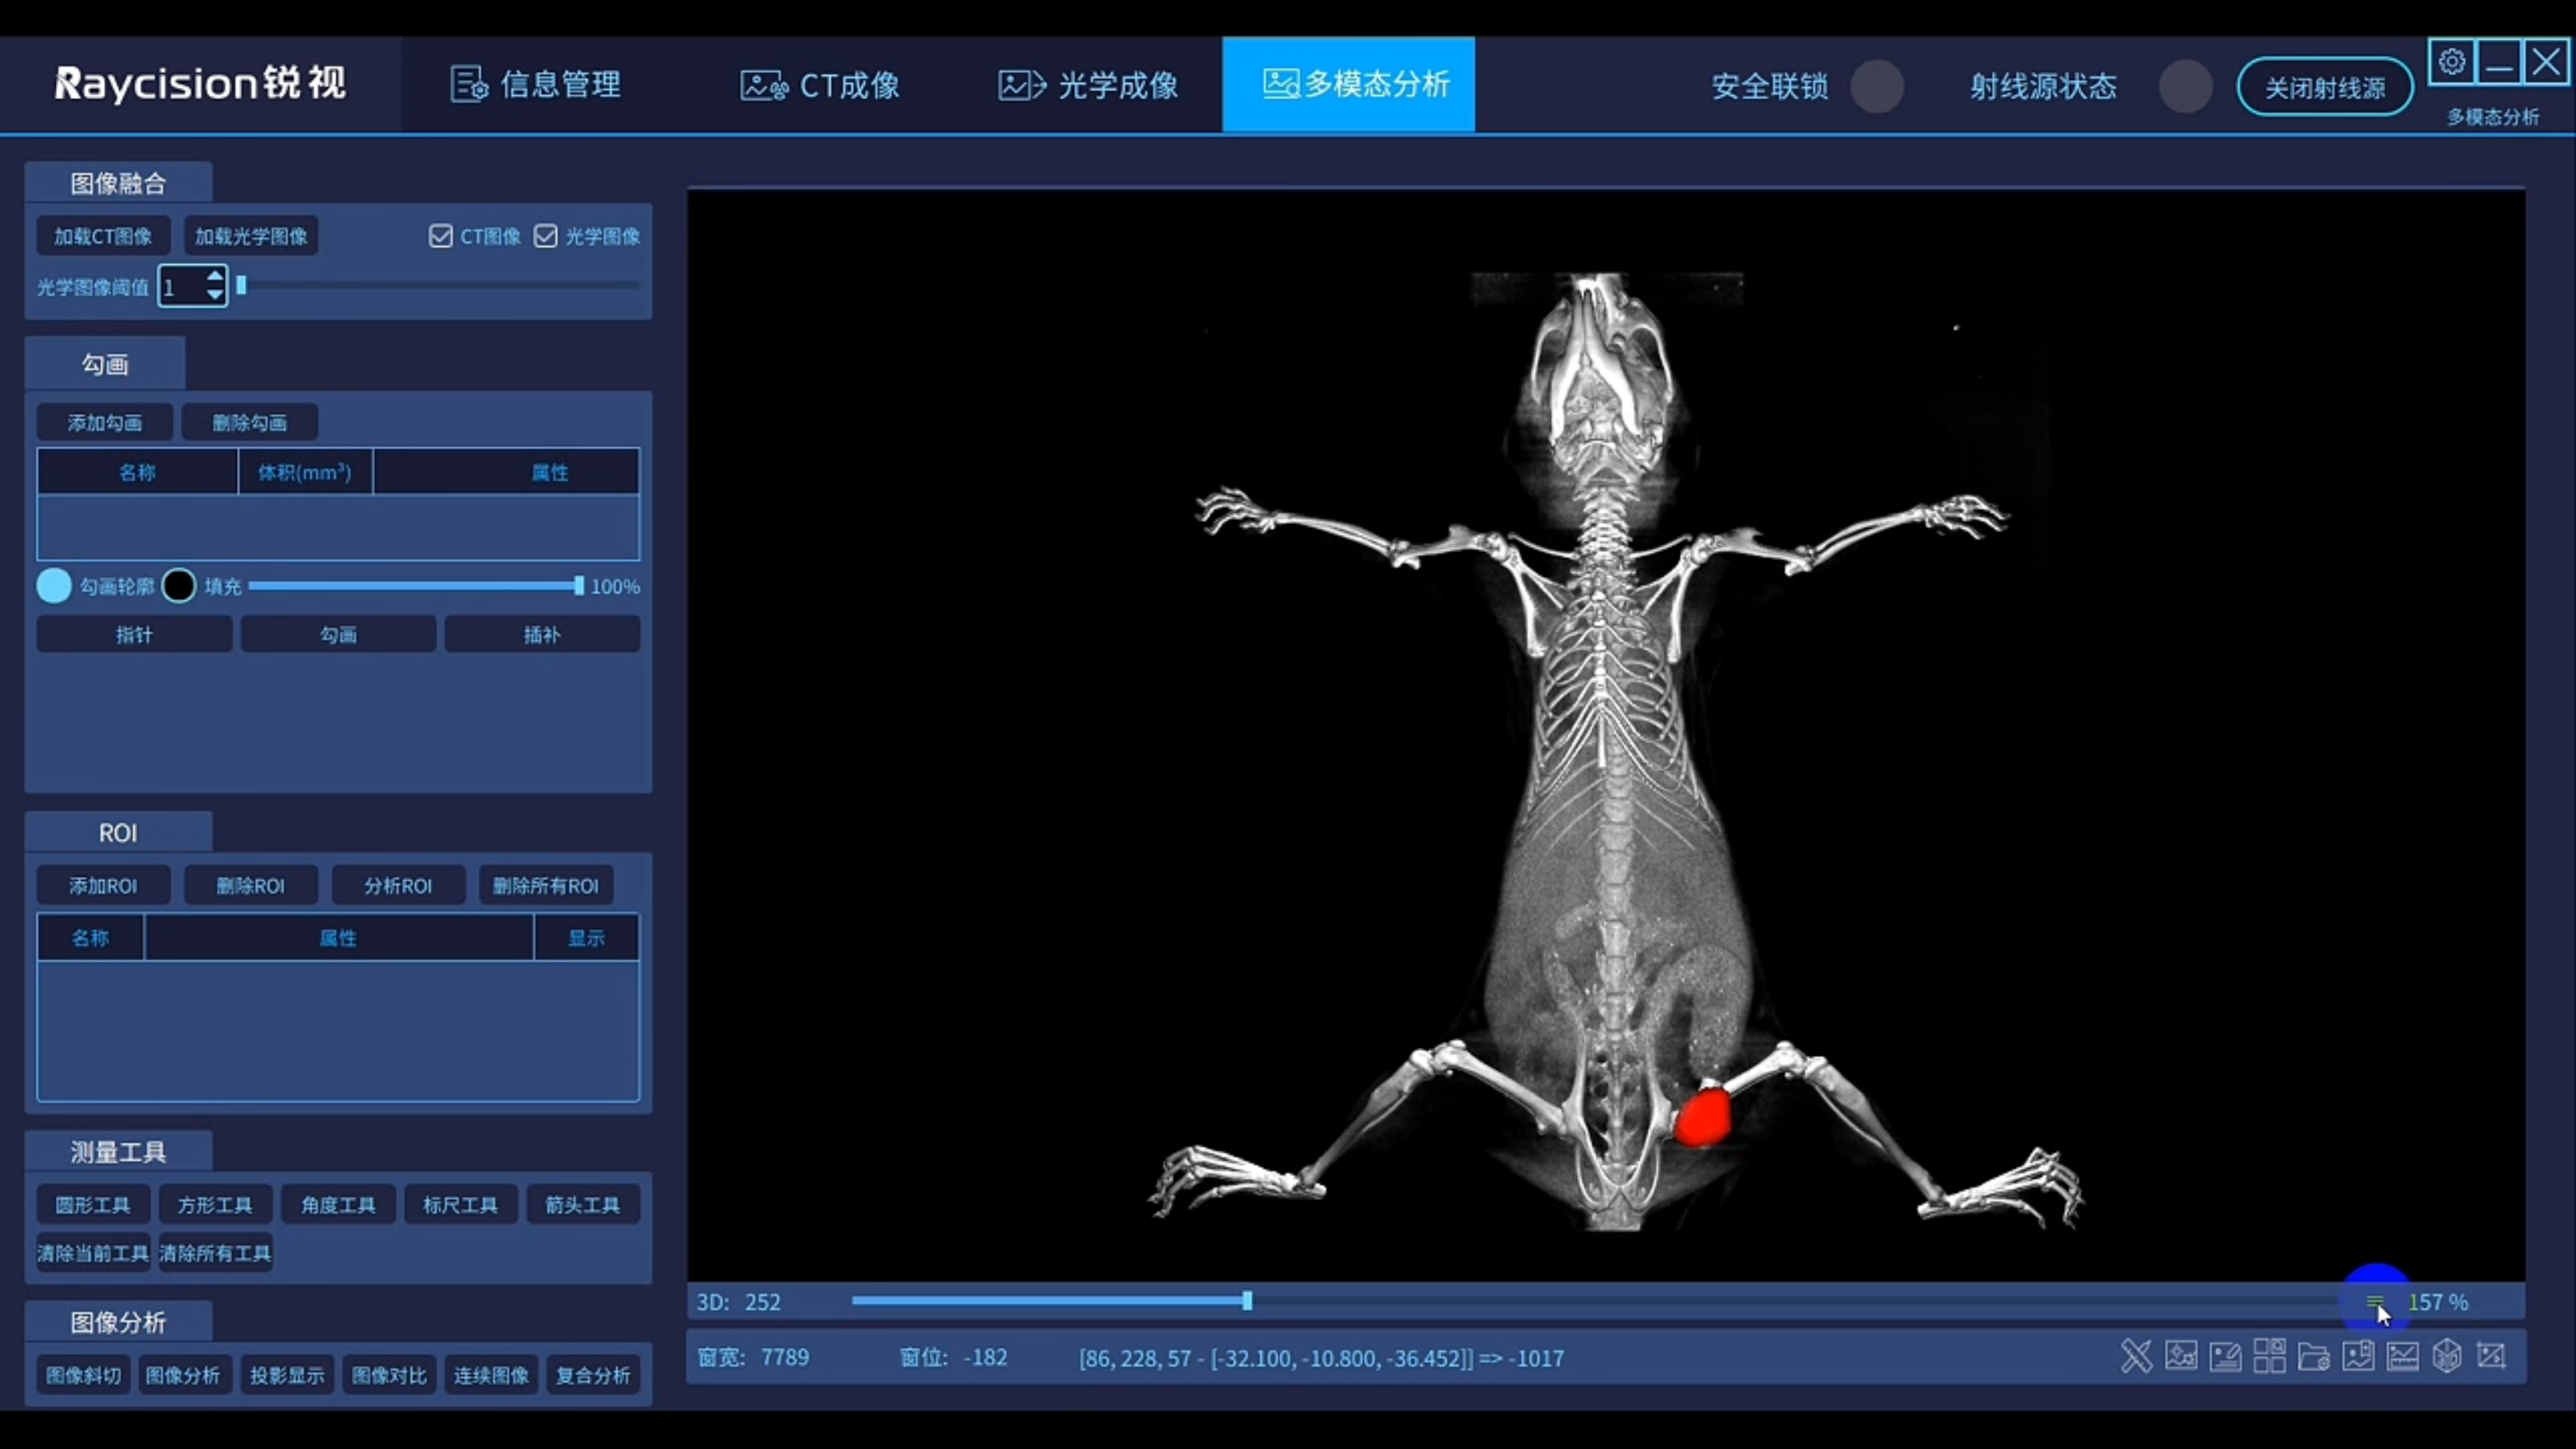Click the 测量工具 panel header
Image resolution: width=2576 pixels, height=1449 pixels.
pyautogui.click(x=118, y=1151)
